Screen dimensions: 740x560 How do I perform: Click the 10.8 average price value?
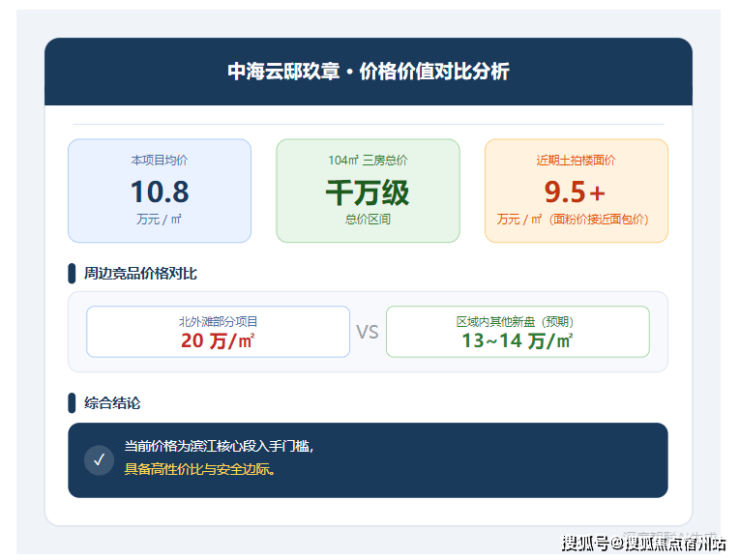(x=160, y=192)
